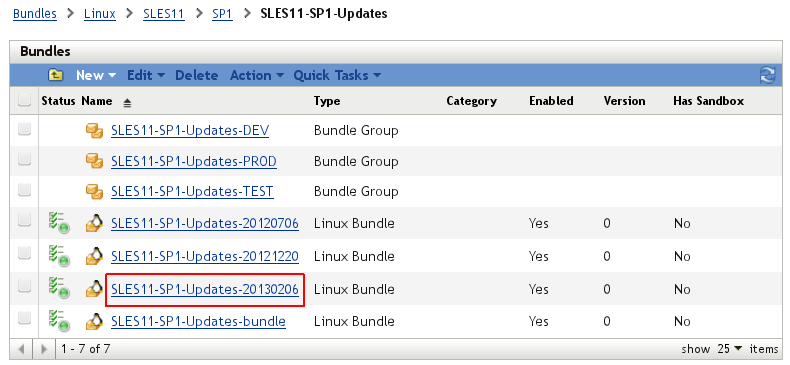Viewport: 790px width, 365px height.
Task: Click Linux penguin icon beside SLES11-SP1-Updates-20130206
Action: tap(94, 288)
